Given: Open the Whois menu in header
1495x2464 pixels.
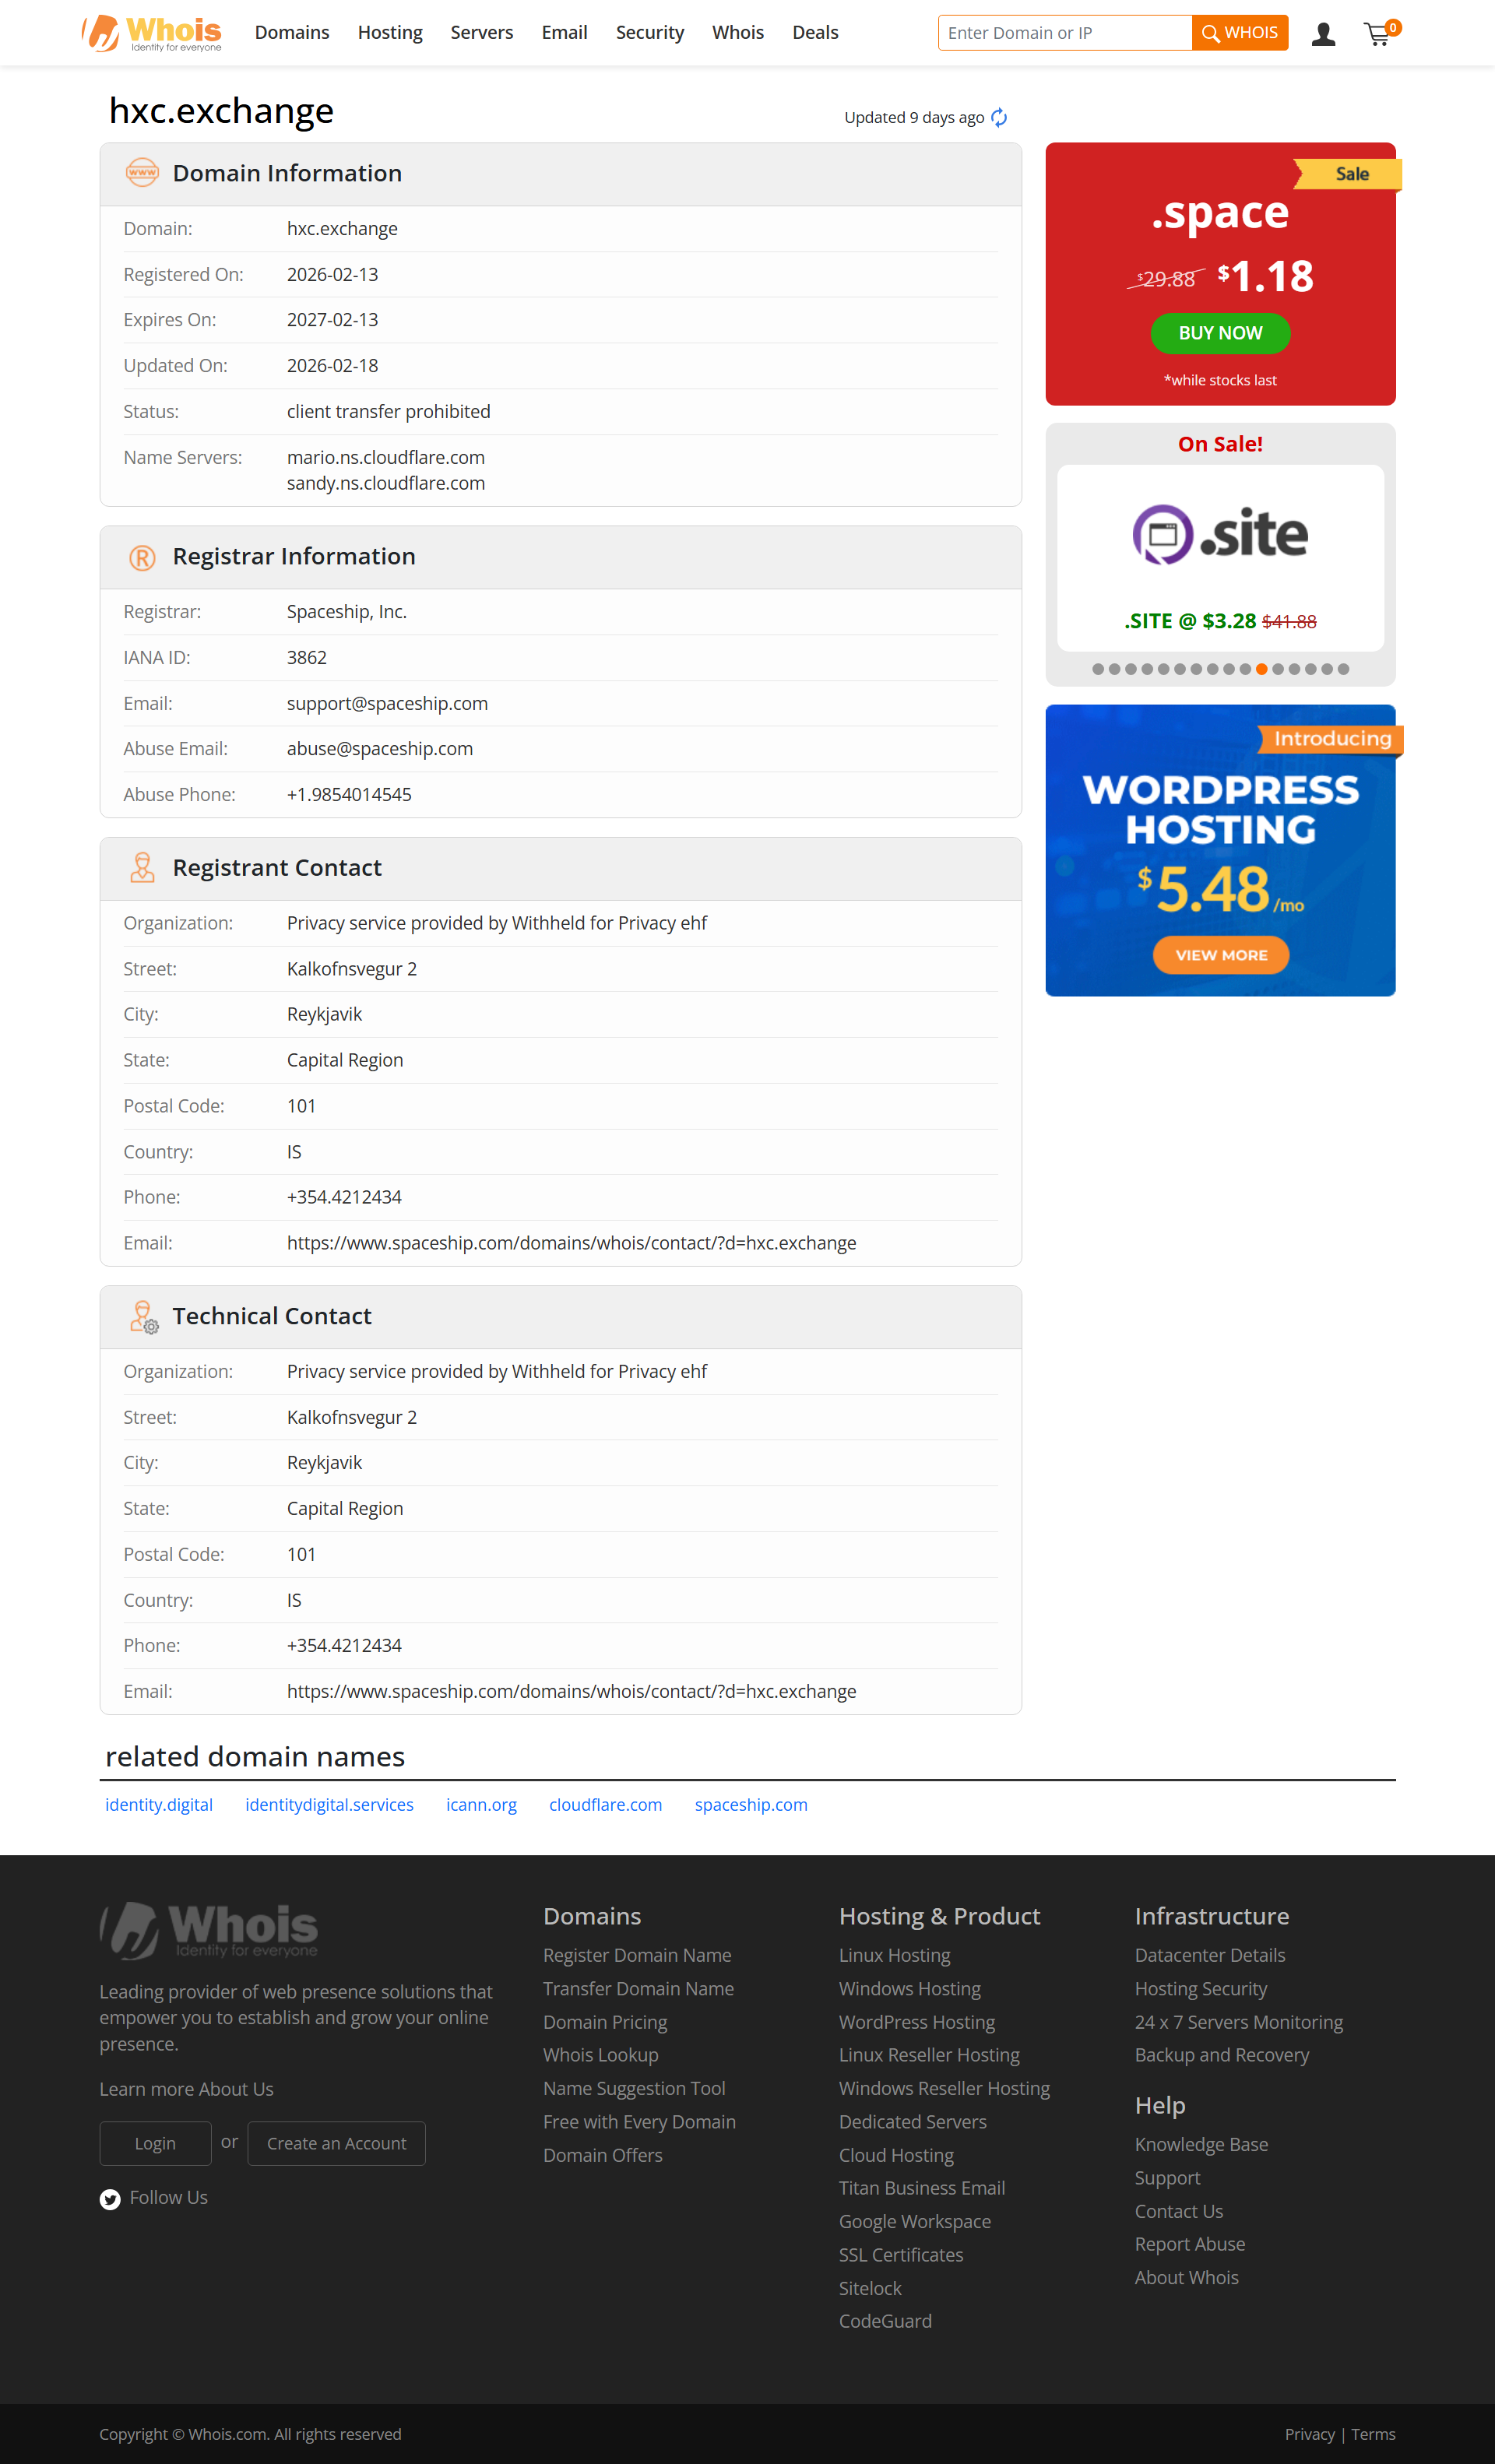Looking at the screenshot, I should tap(738, 33).
